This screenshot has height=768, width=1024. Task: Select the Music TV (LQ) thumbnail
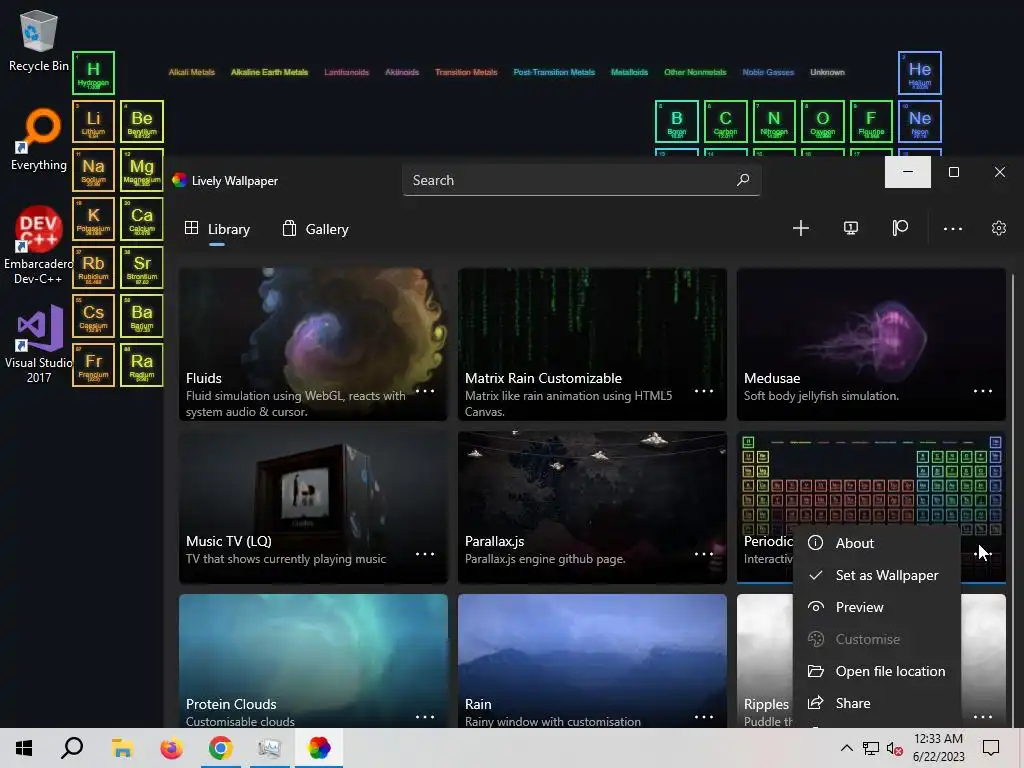coord(313,507)
